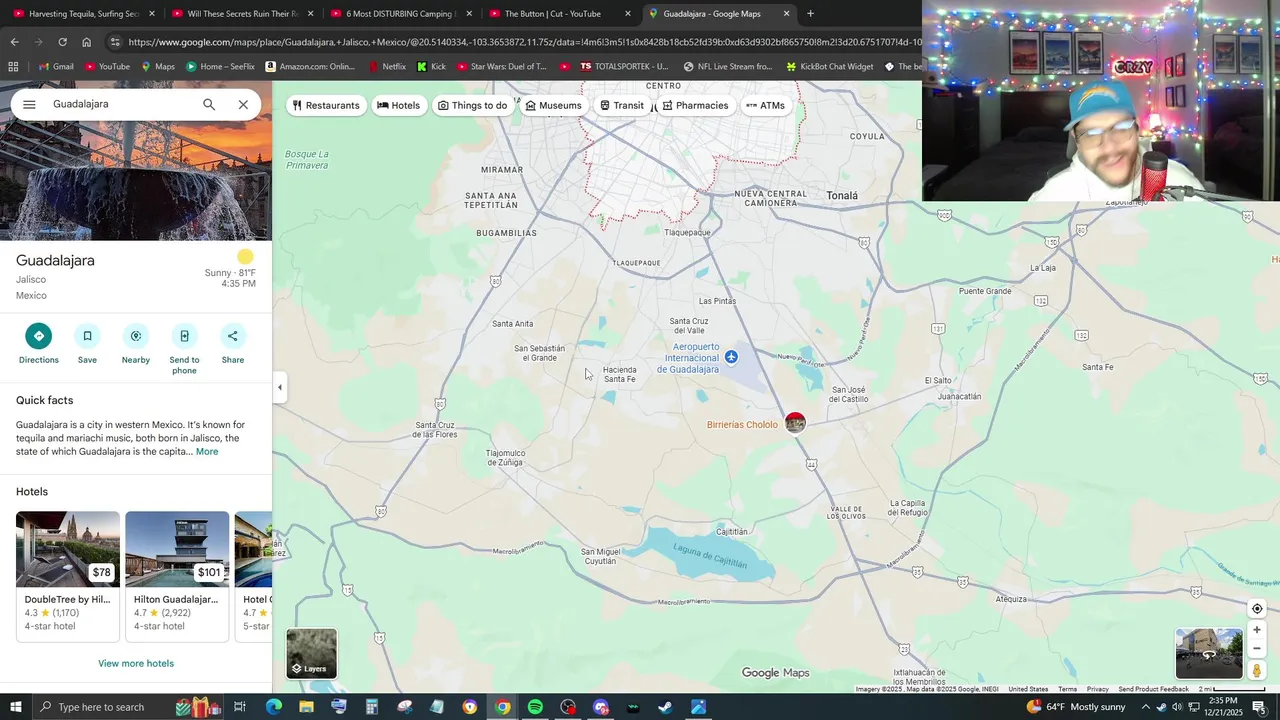Clear the Guadalajara search with the X
This screenshot has width=1280, height=720.
[243, 104]
